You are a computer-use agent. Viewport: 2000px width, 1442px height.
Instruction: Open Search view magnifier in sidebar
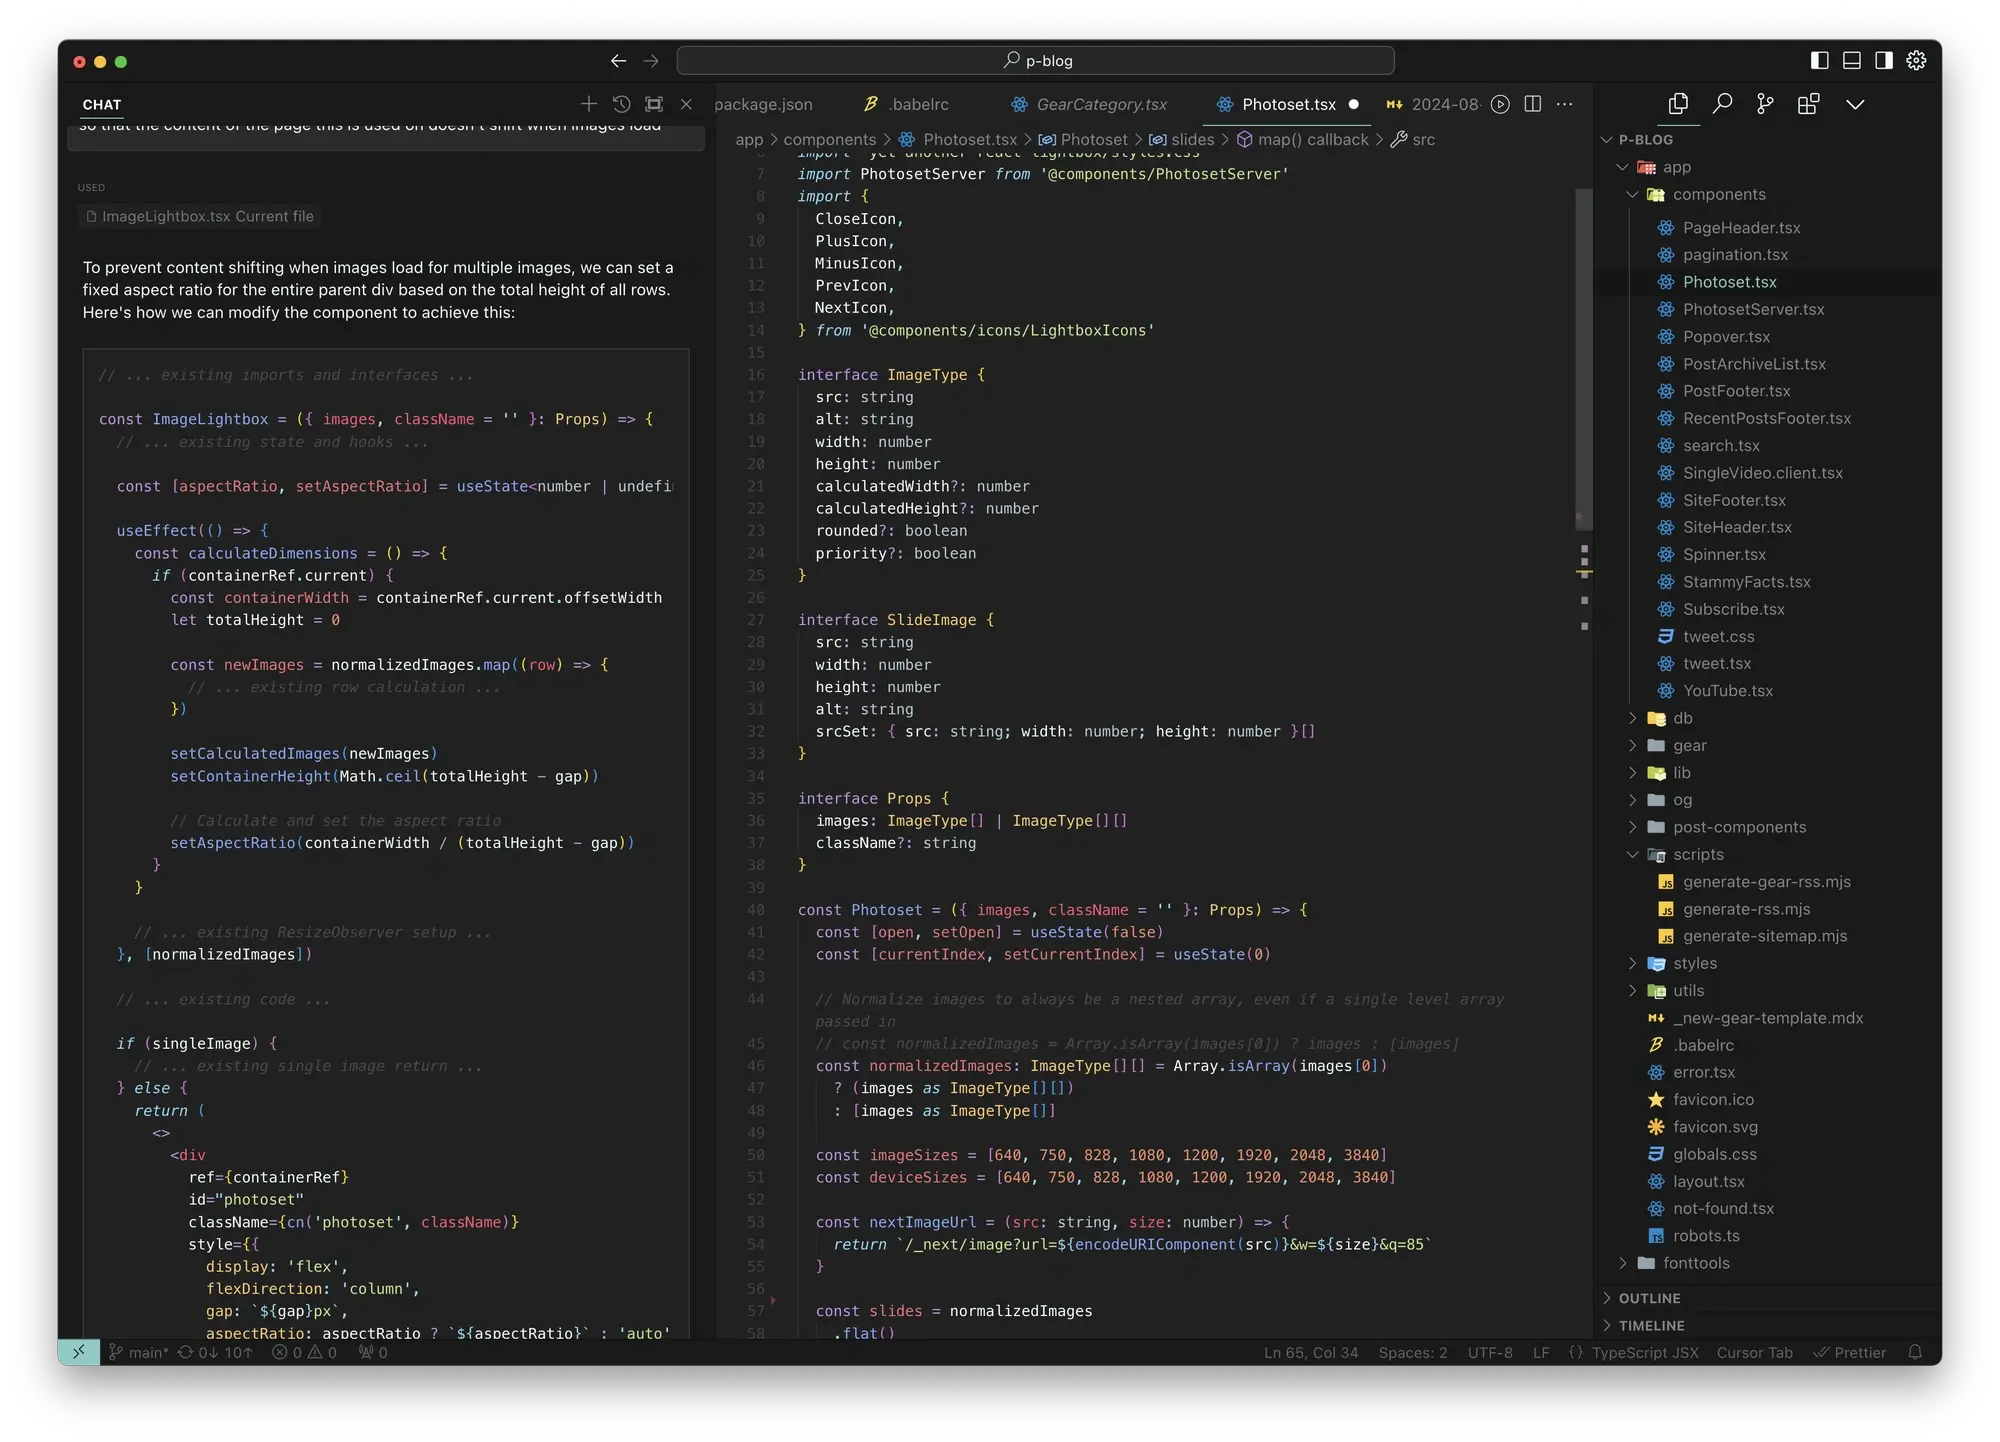tap(1722, 104)
